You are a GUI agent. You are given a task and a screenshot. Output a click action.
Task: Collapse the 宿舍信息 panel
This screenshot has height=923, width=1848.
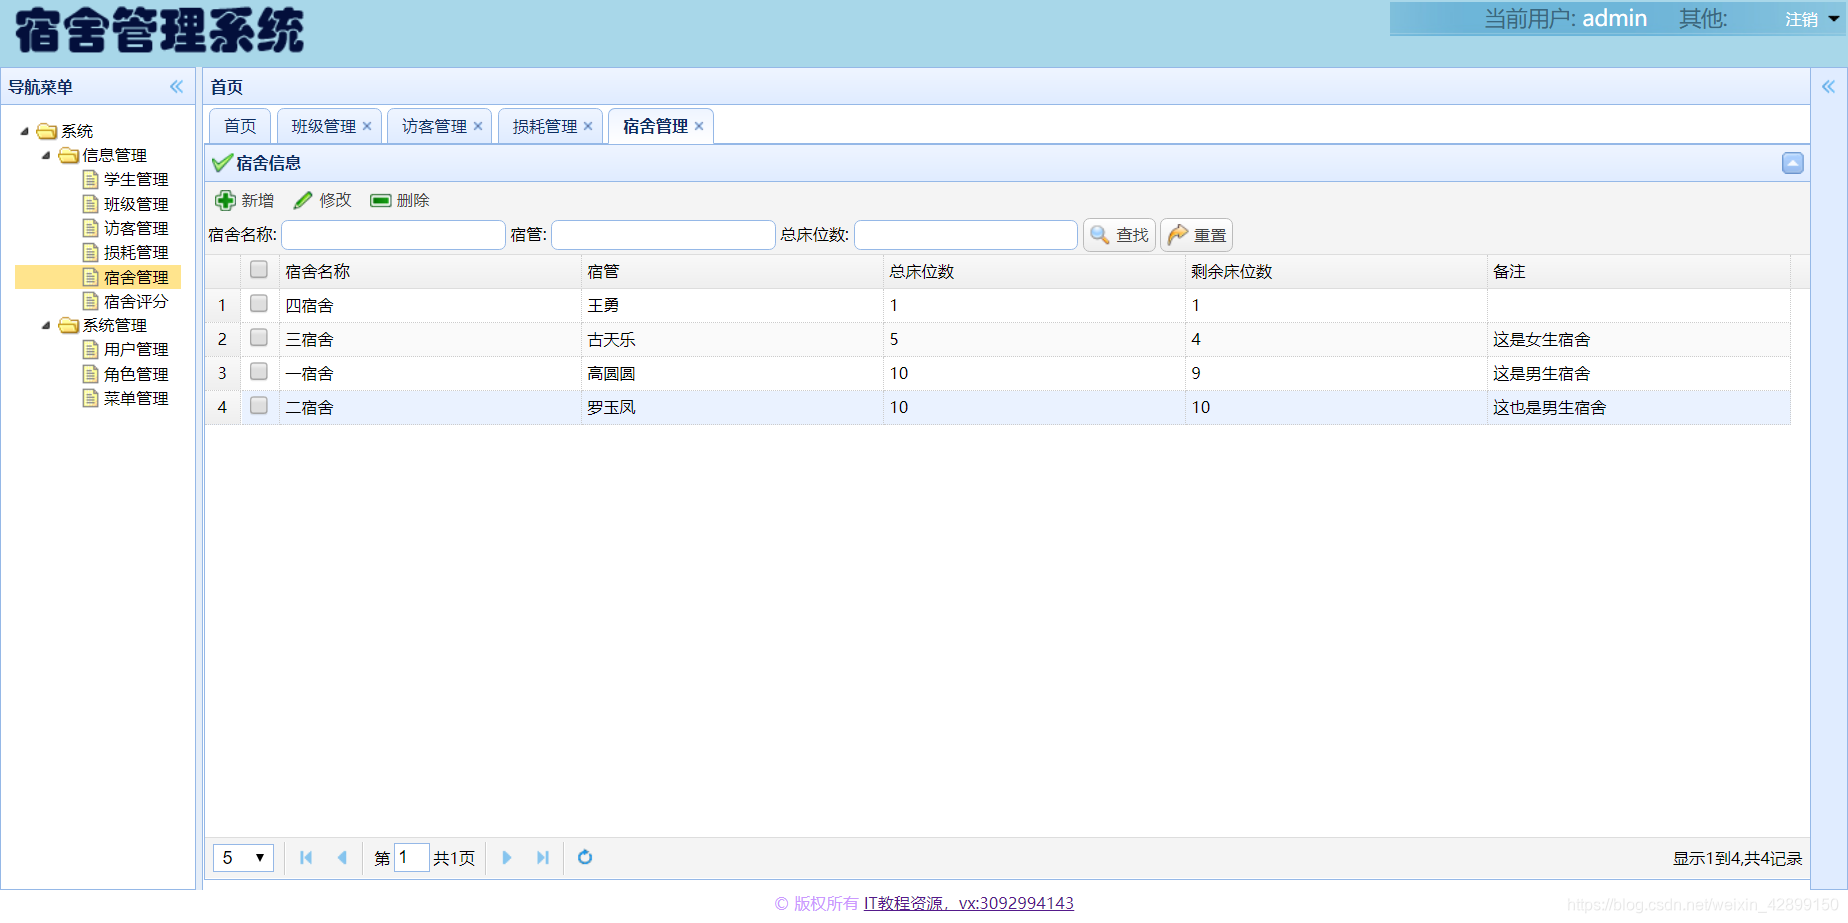click(x=1793, y=163)
